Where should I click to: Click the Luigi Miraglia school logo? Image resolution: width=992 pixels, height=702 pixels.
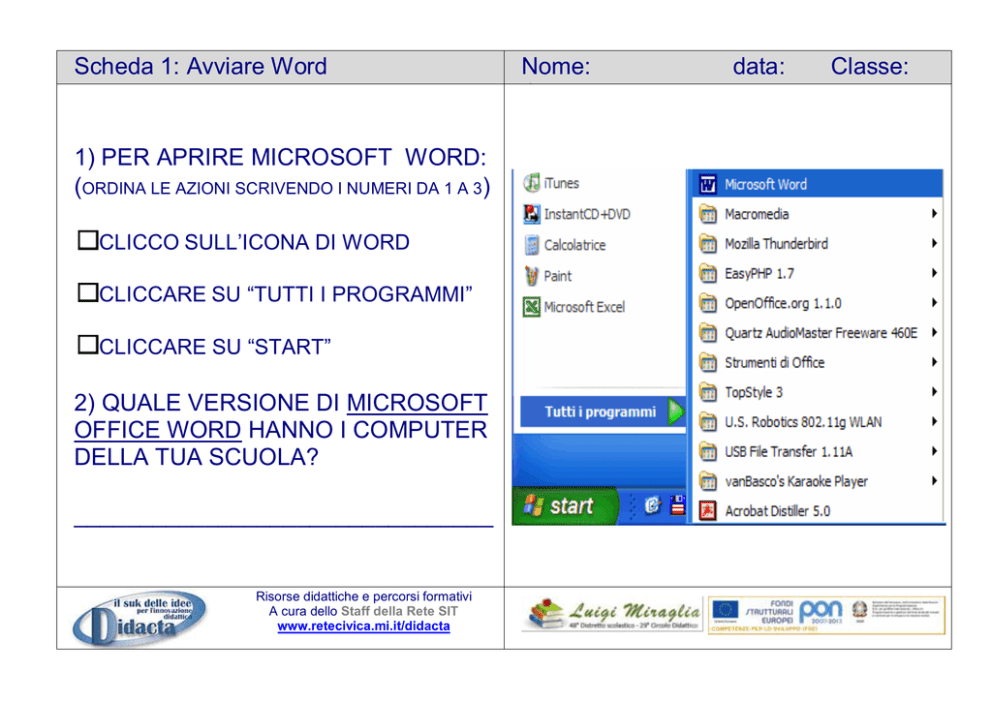(x=612, y=615)
